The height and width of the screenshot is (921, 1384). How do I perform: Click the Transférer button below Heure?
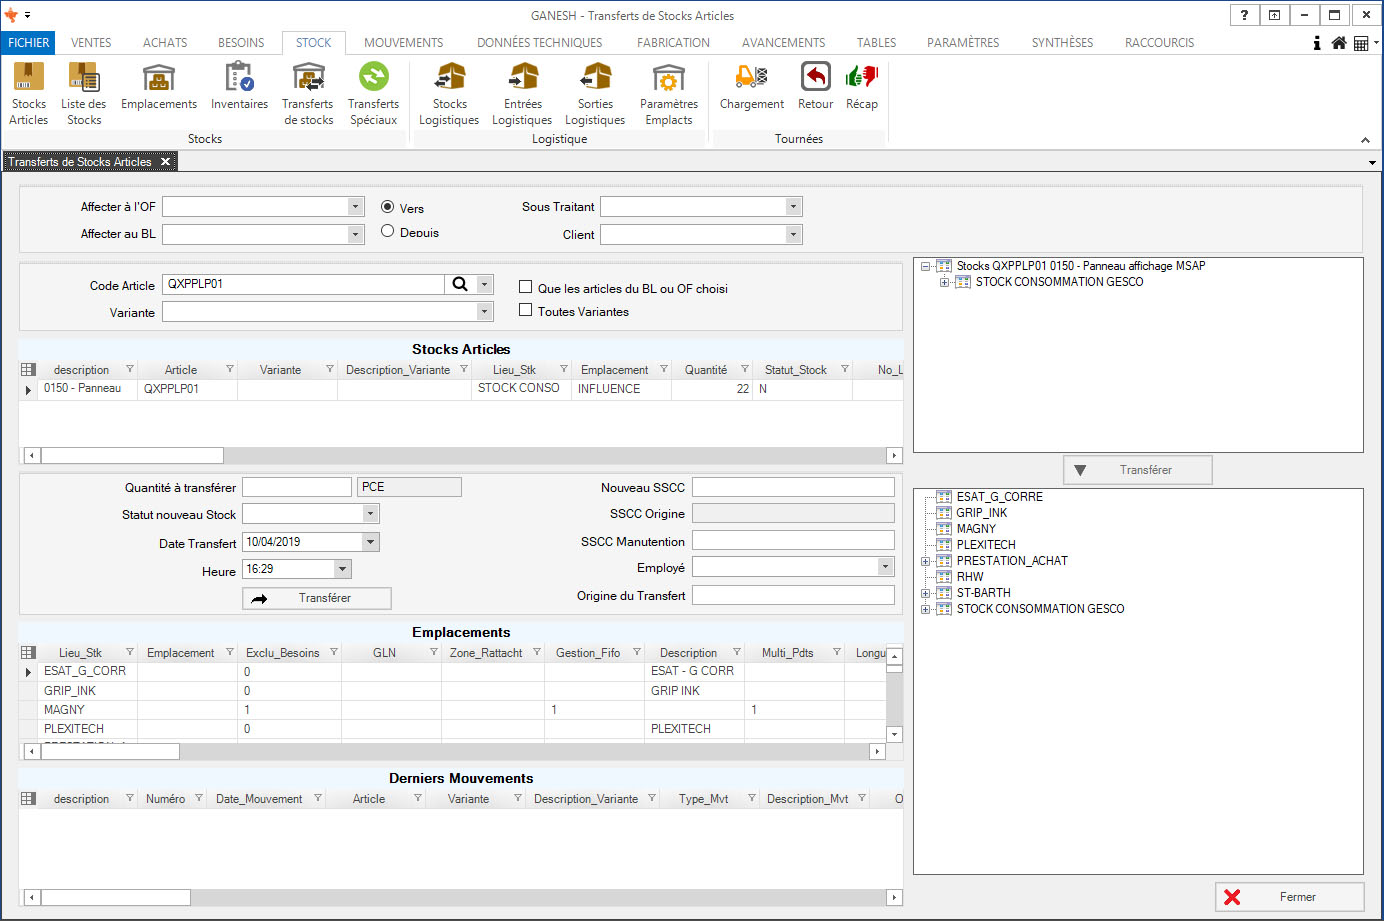[316, 598]
